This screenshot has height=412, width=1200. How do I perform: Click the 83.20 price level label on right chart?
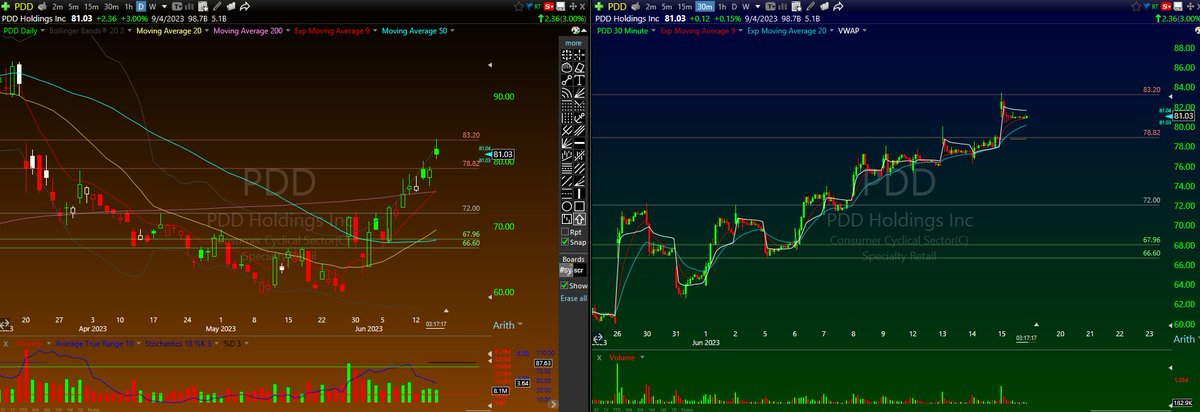[1150, 89]
